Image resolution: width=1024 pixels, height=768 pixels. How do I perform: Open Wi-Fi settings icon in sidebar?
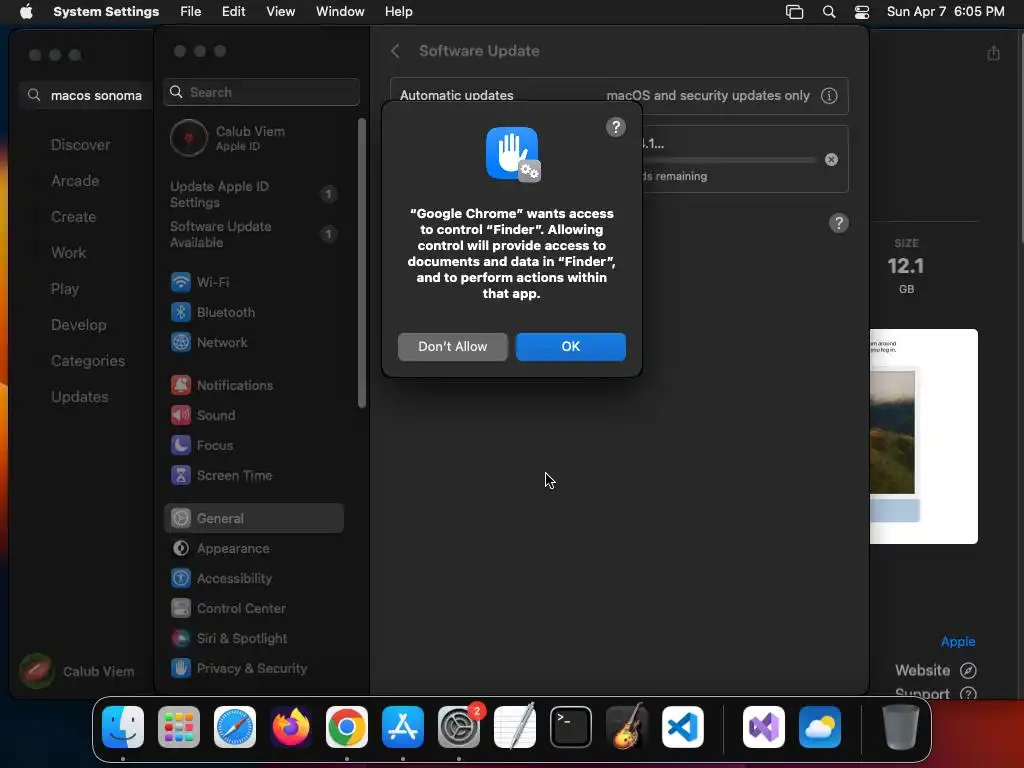point(181,282)
